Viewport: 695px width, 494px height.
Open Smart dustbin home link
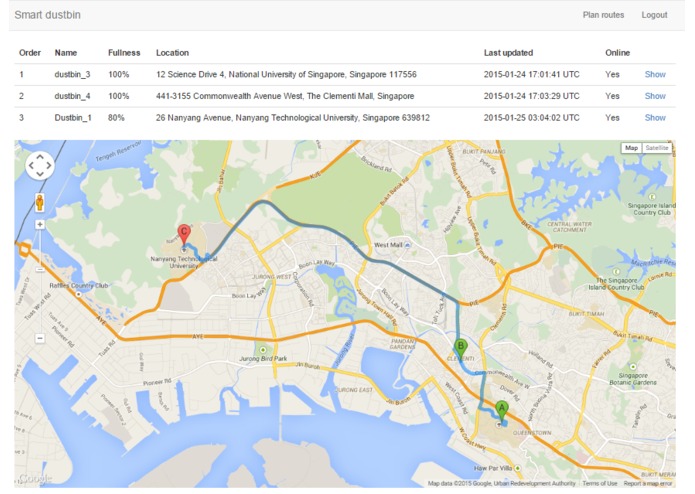[47, 15]
